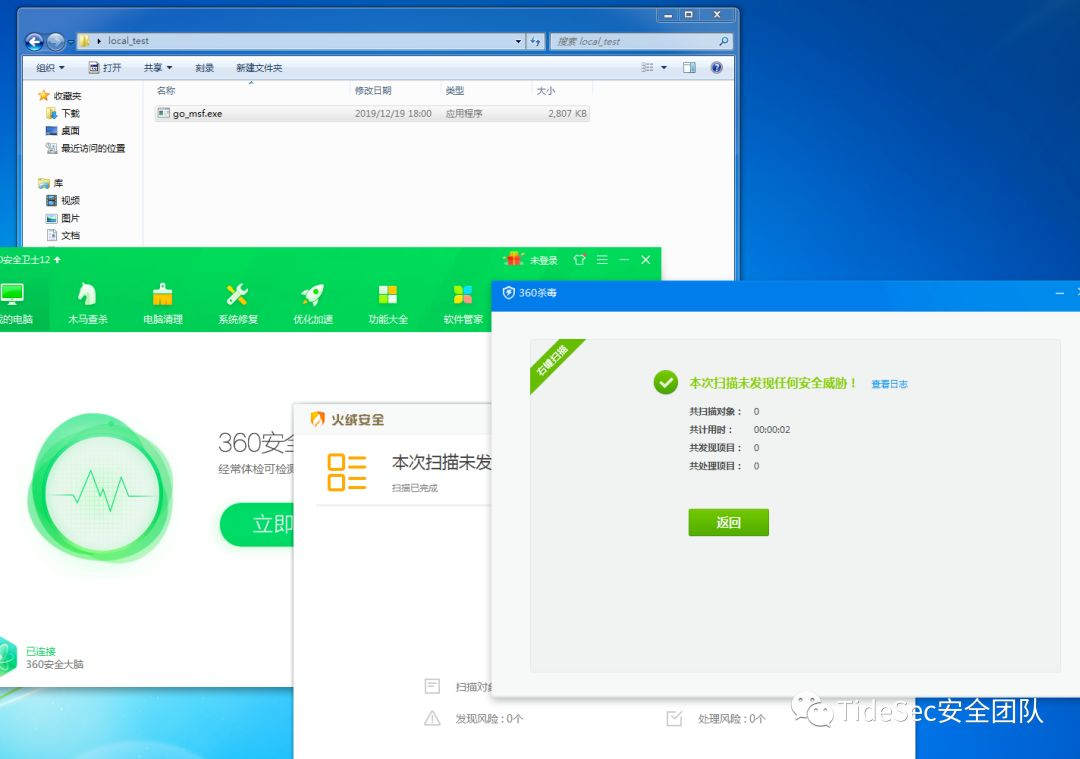Change view using the view icon
1080x759 pixels.
(x=647, y=67)
